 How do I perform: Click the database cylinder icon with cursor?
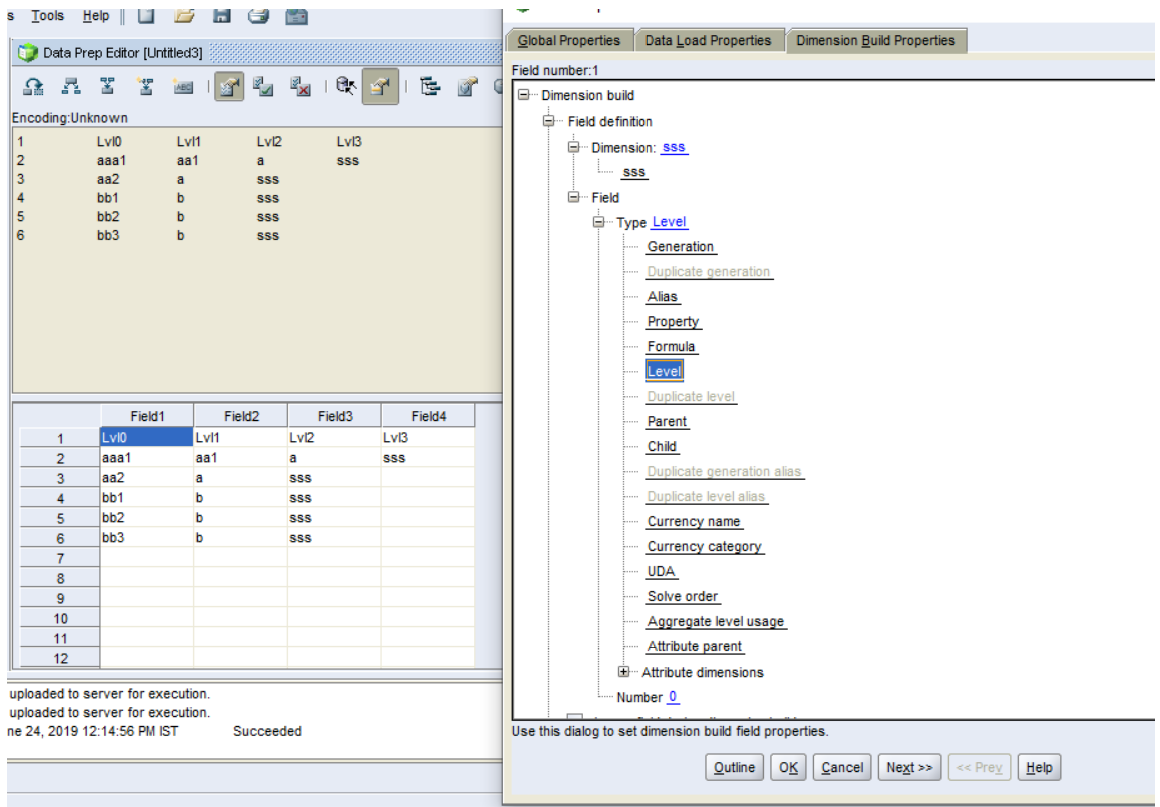pyautogui.click(x=345, y=86)
